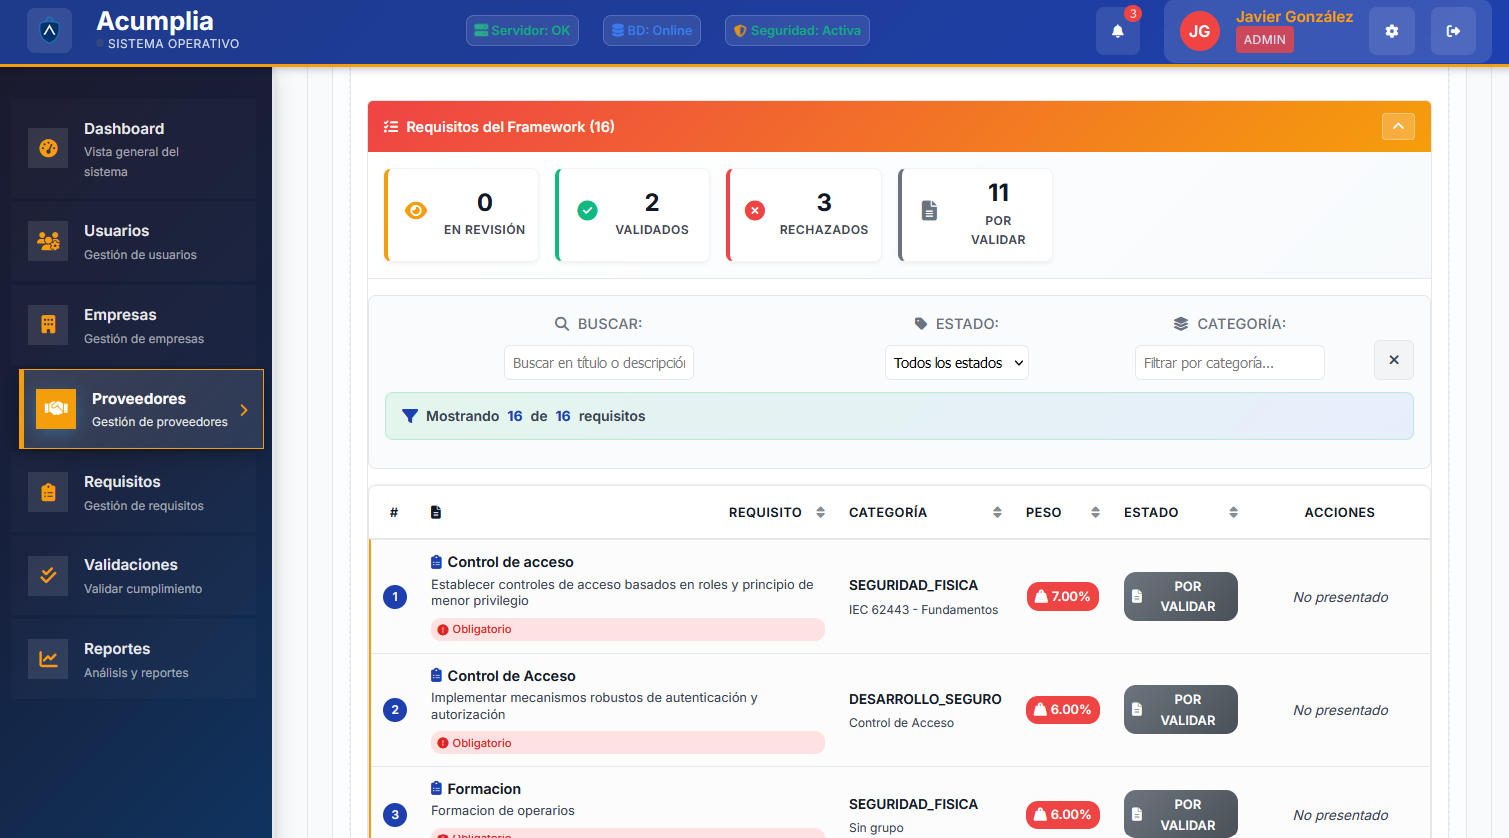The image size is (1509, 838).
Task: Open Requisitos via its sidebar icon
Action: pos(48,491)
